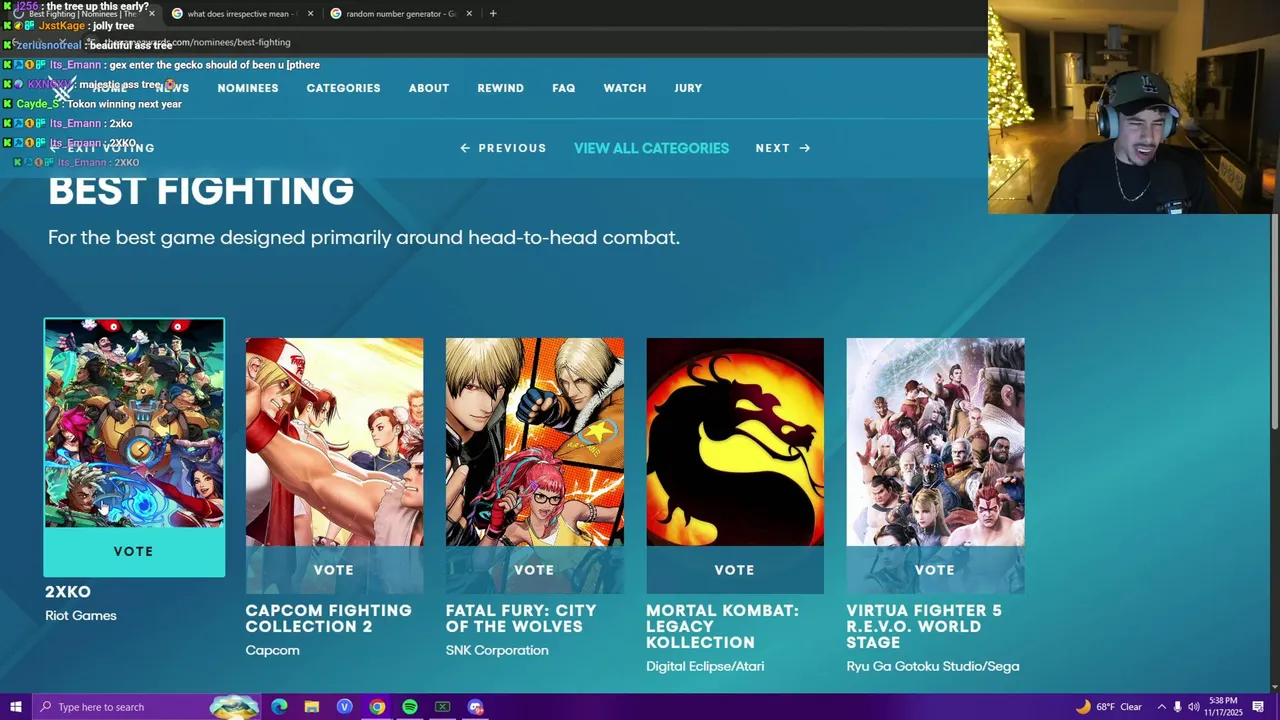Switch to Google Chrome on the taskbar
1280x720 pixels.
[377, 707]
